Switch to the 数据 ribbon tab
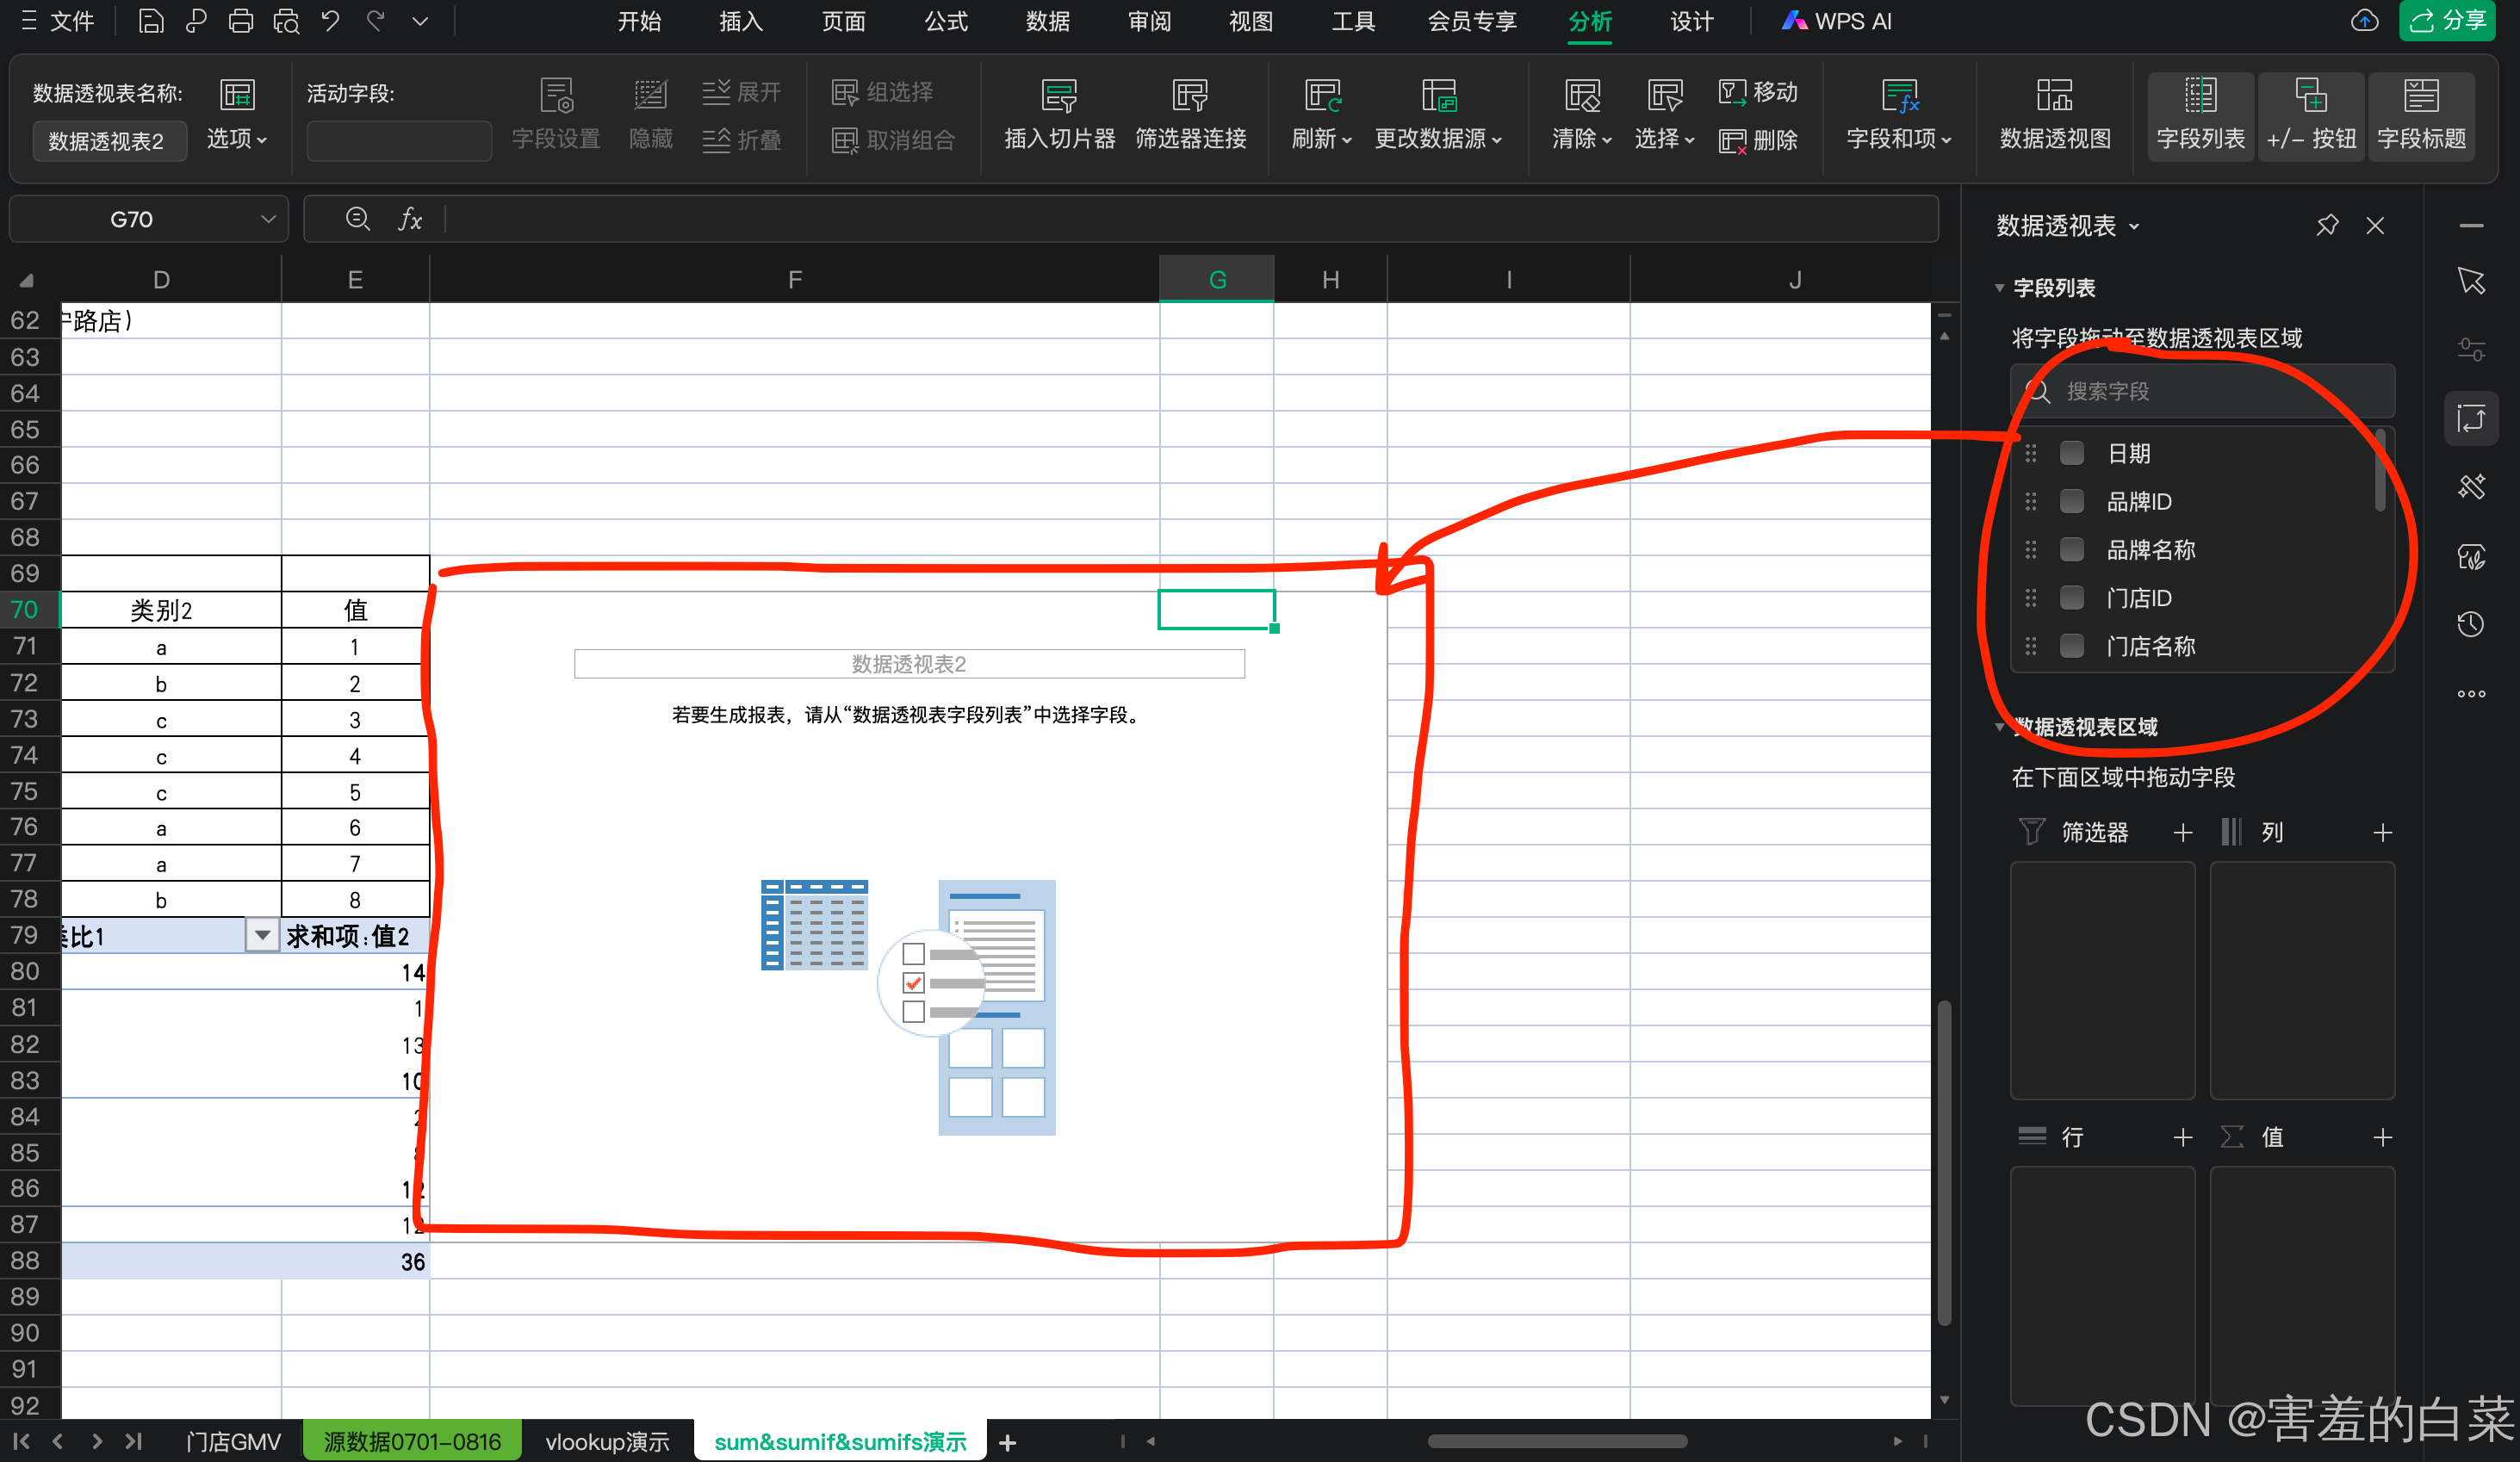Image resolution: width=2520 pixels, height=1462 pixels. pyautogui.click(x=1047, y=21)
